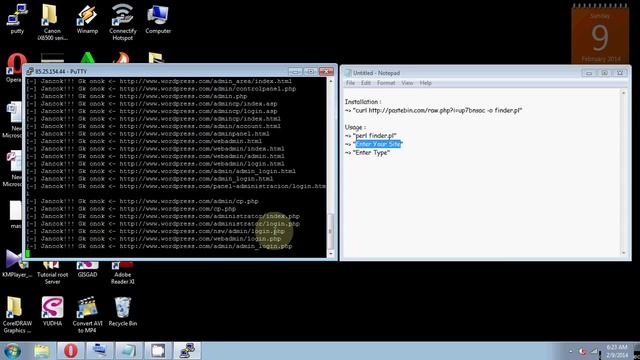Click the admin/account.html line in PuTTY
The image size is (640, 360).
tap(153, 126)
